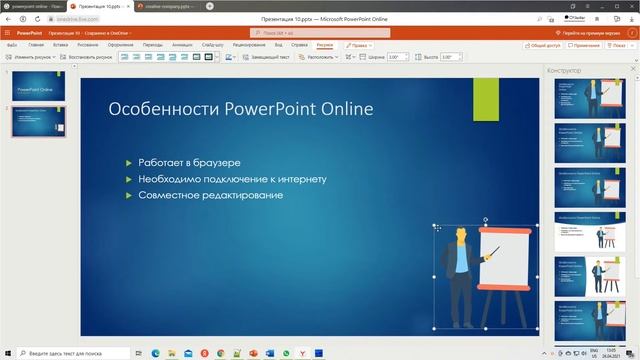This screenshot has height=360, width=640.
Task: Open the Оформление ribbon tab
Action: tap(120, 45)
